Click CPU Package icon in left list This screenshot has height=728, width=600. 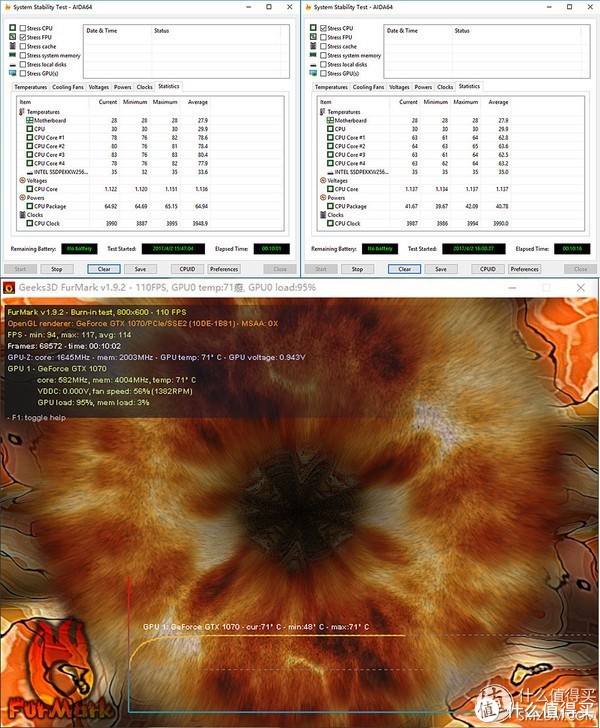pyautogui.click(x=30, y=206)
